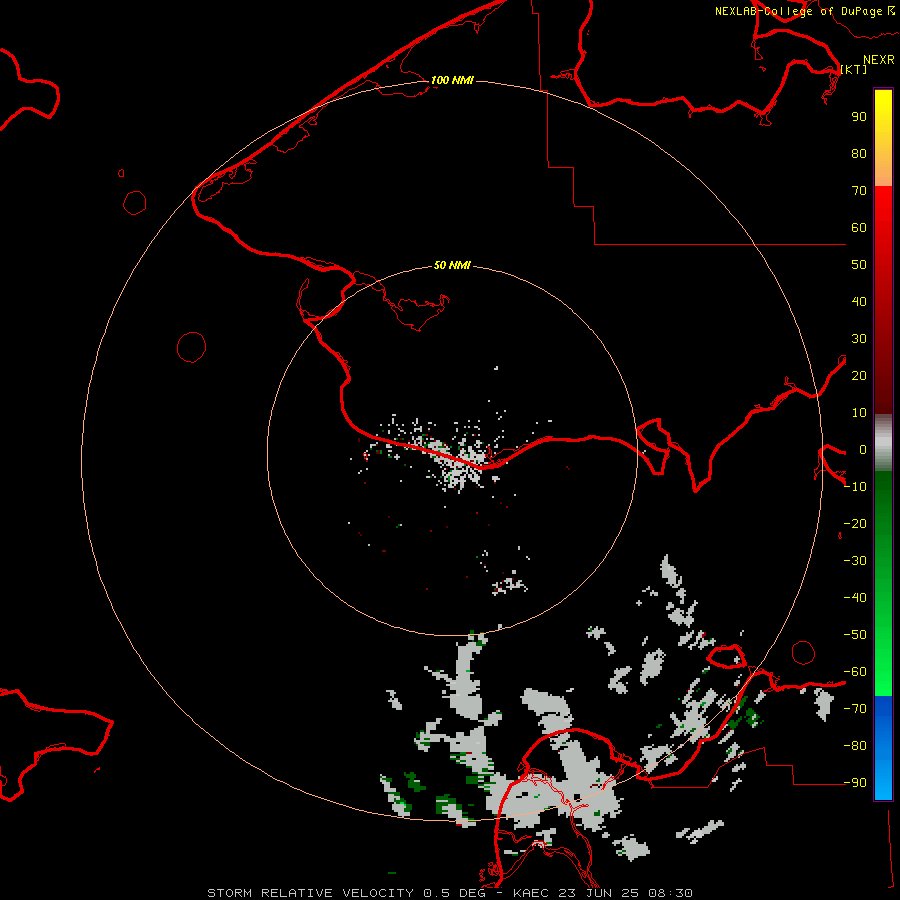
Task: Click the [KT] units label
Action: [854, 69]
